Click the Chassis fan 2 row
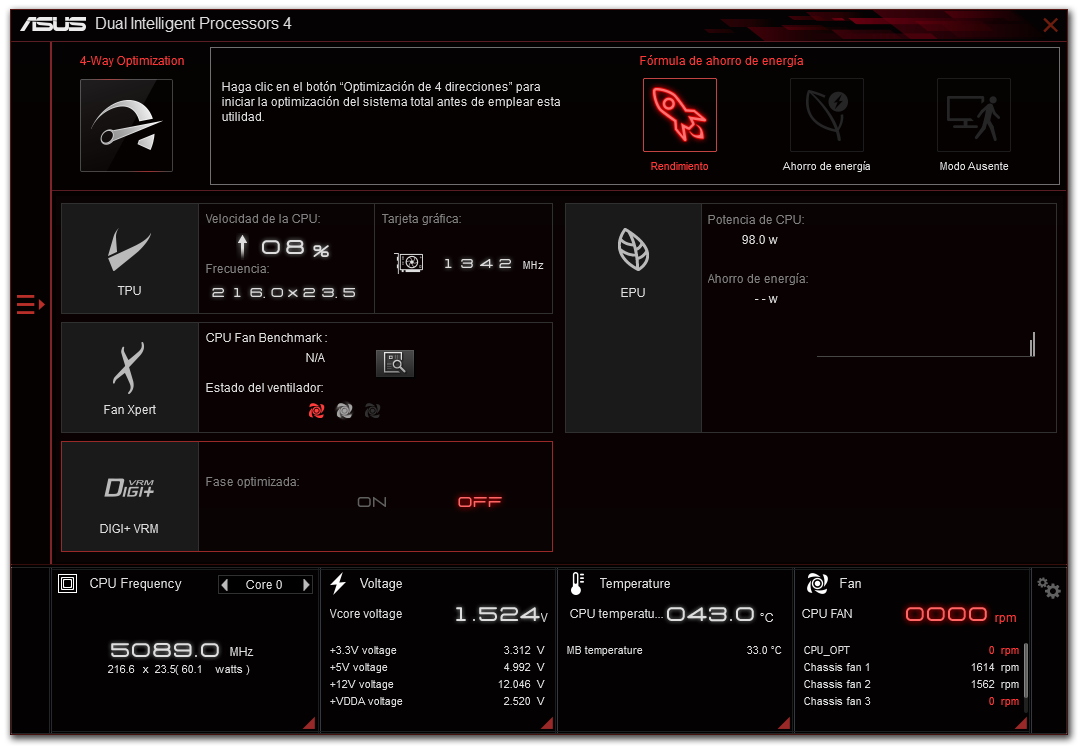 tap(911, 684)
